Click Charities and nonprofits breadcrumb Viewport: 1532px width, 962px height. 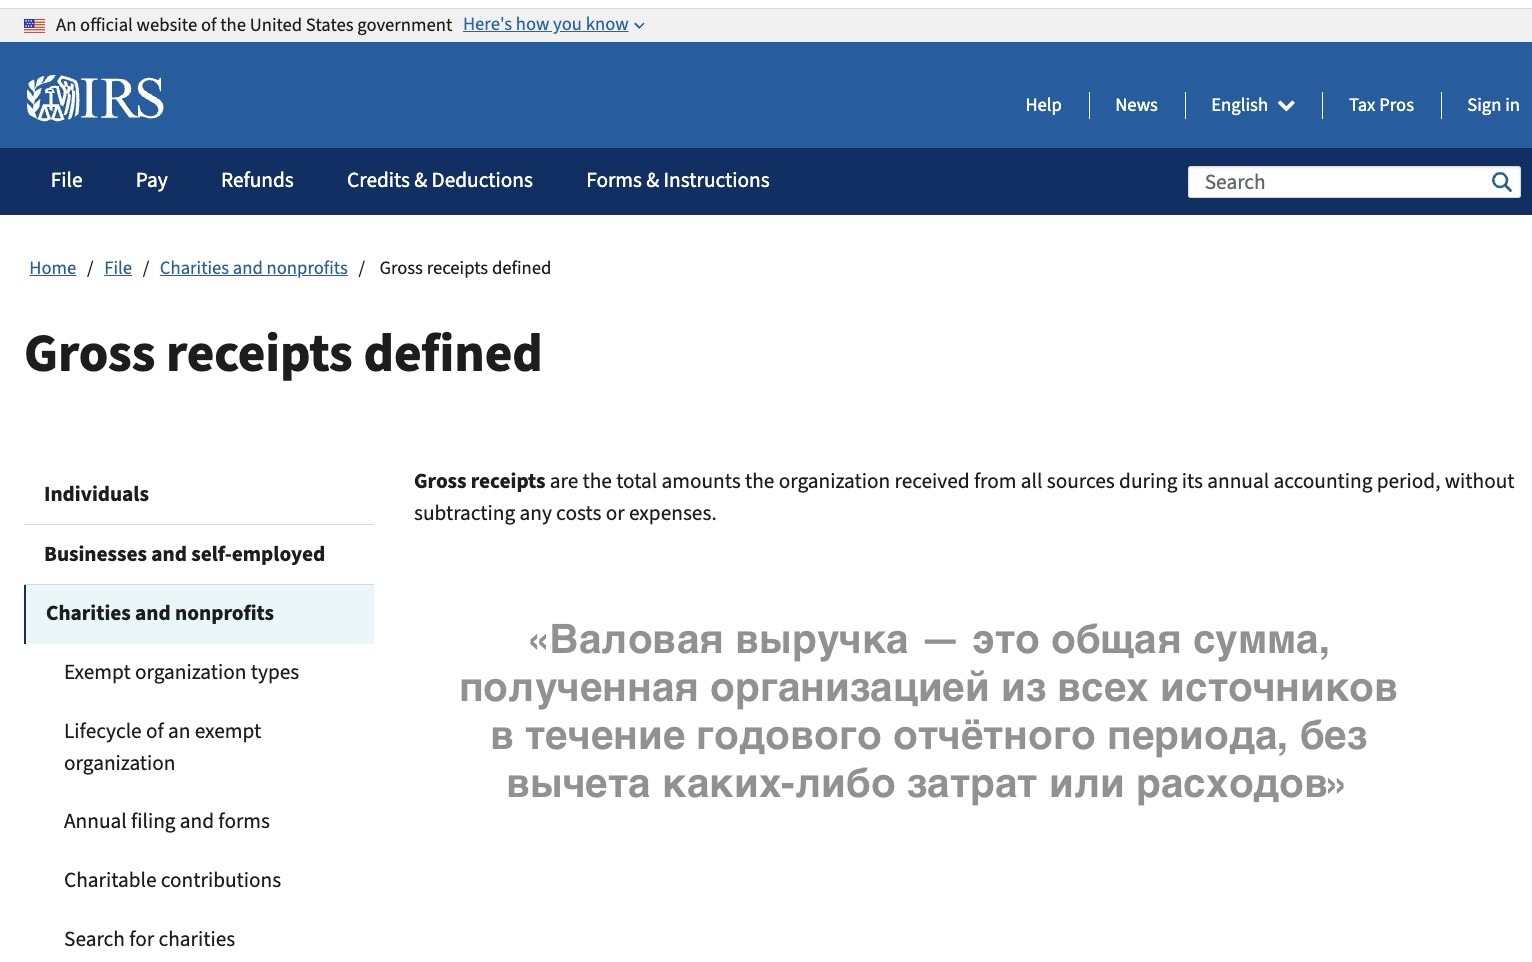click(x=254, y=268)
